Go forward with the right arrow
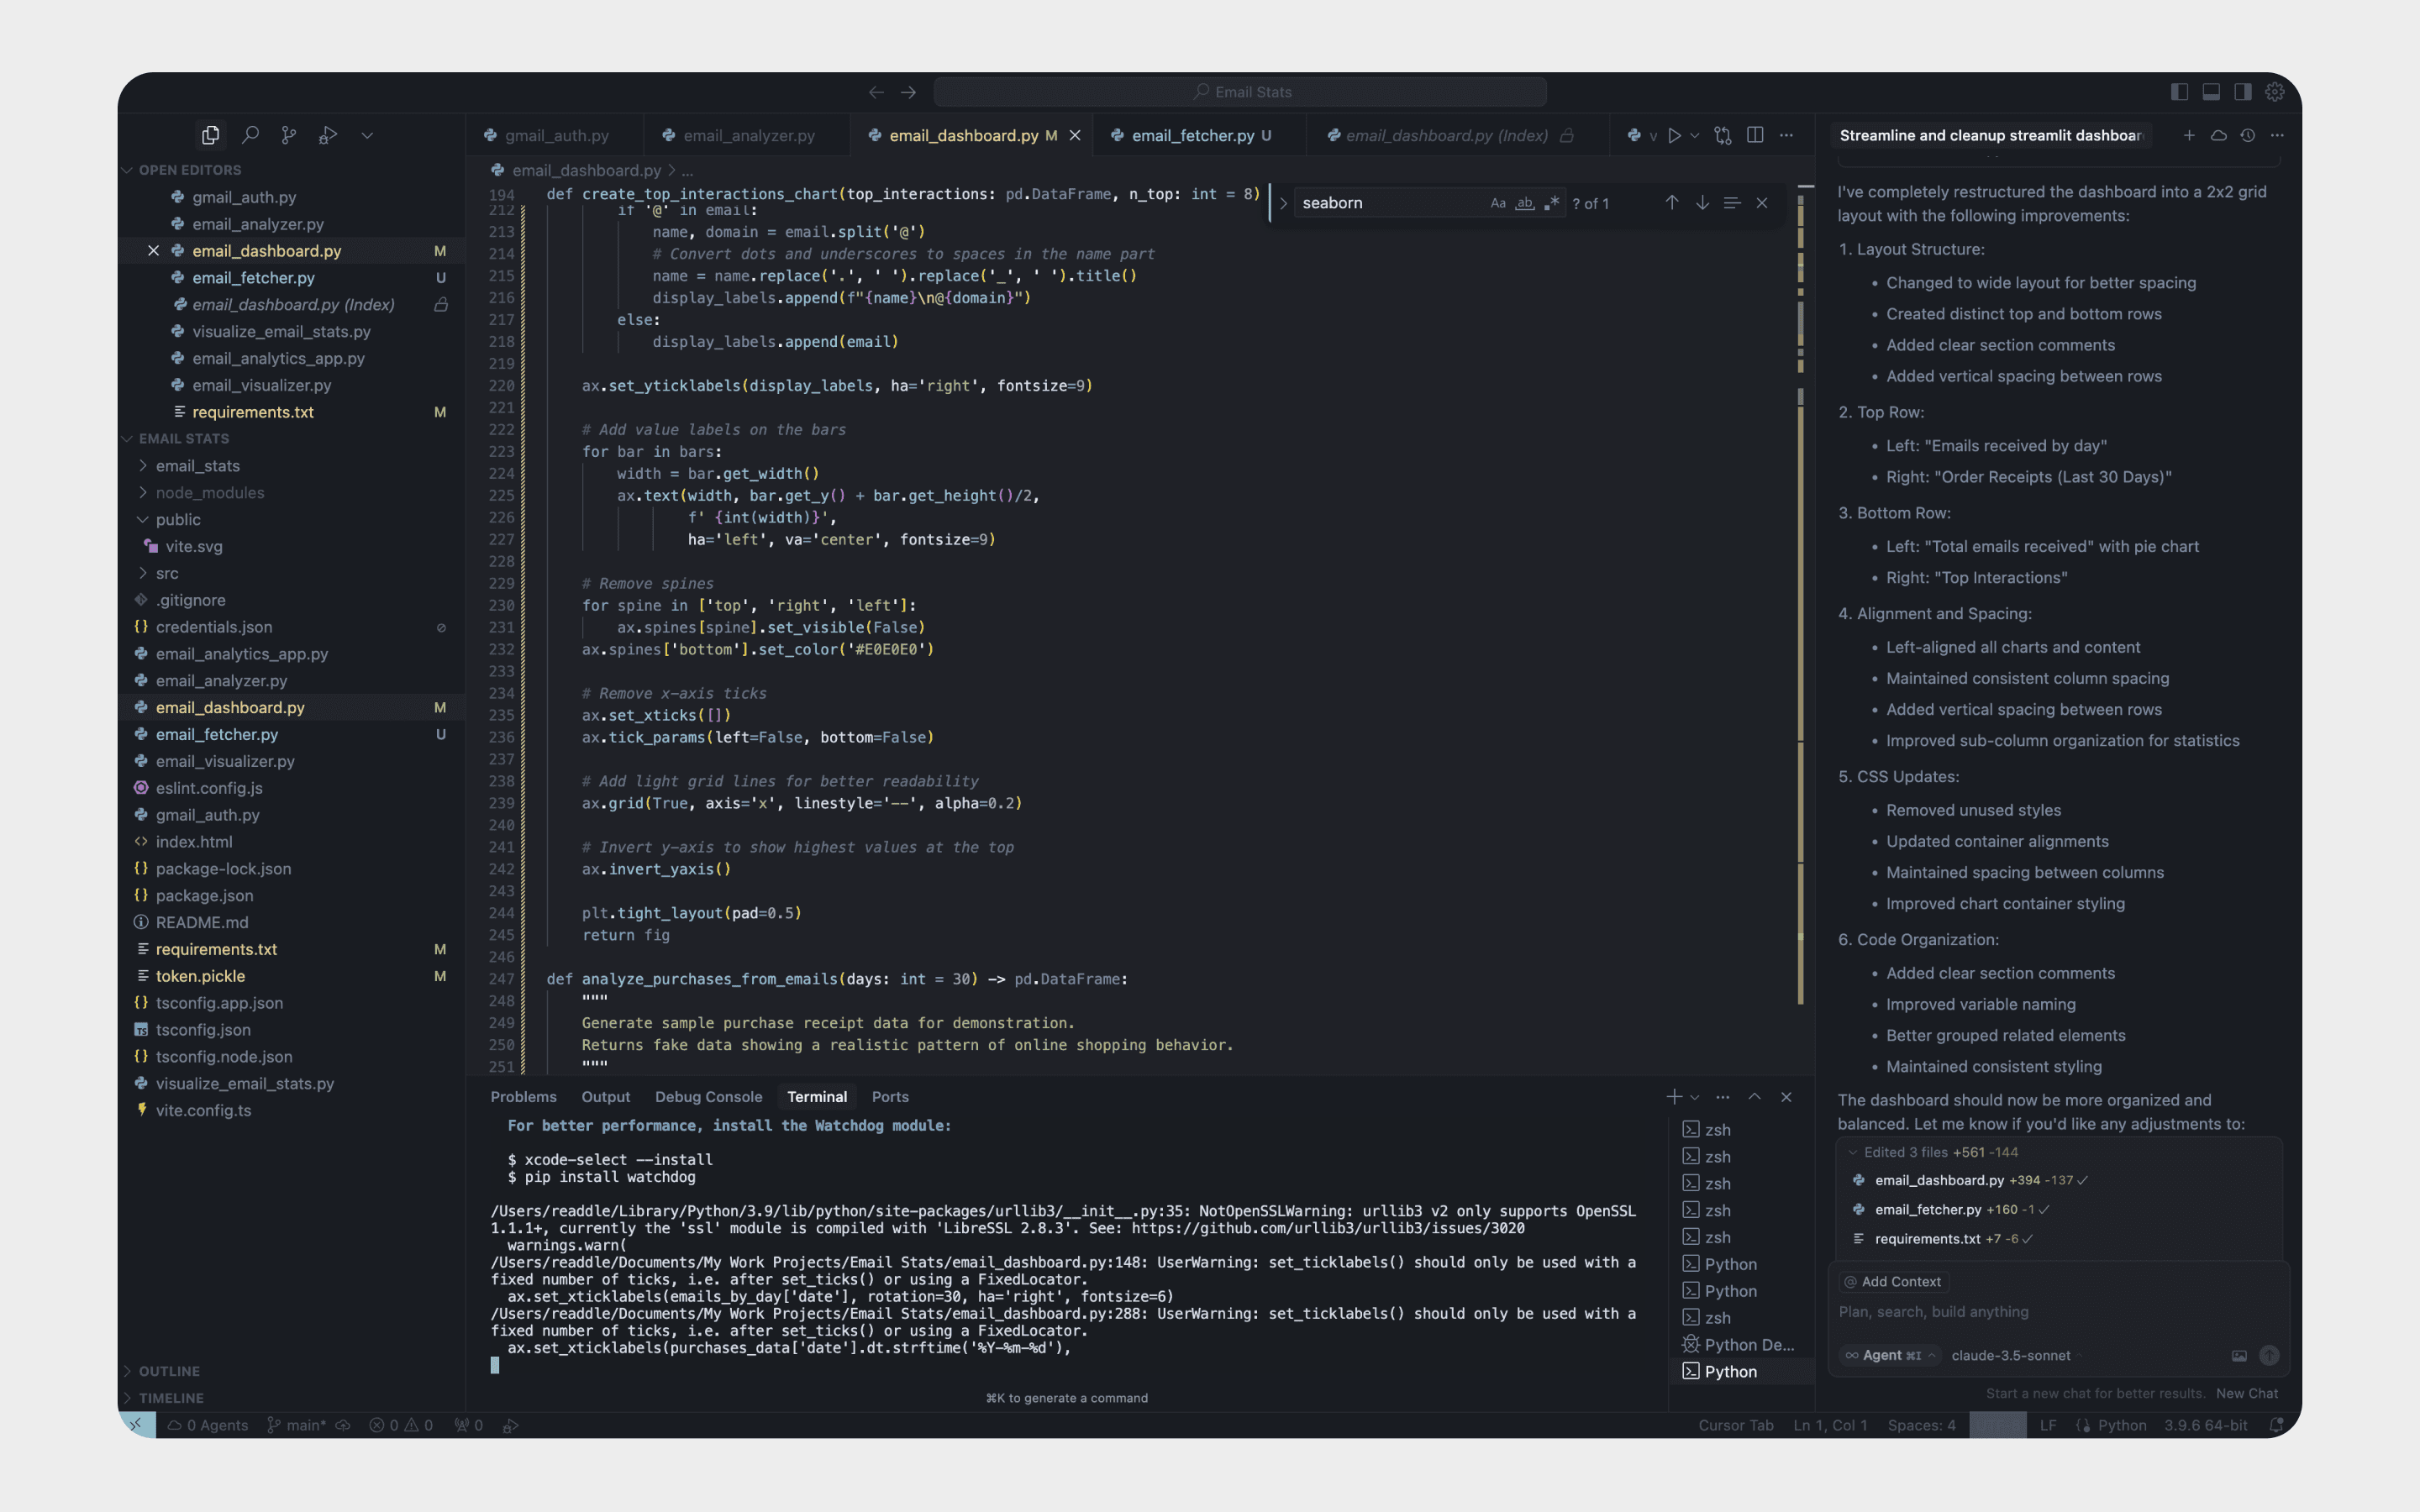This screenshot has height=1512, width=2420. coord(908,92)
